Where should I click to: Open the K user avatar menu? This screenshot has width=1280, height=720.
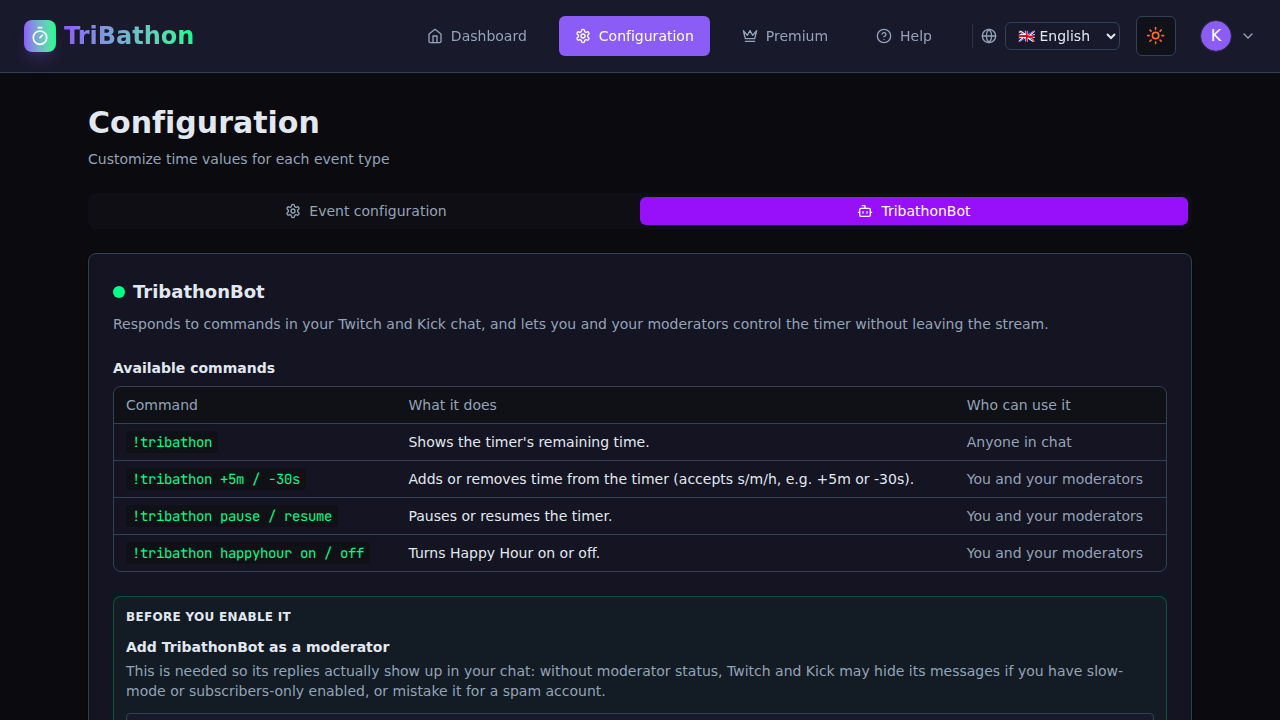pyautogui.click(x=1227, y=36)
